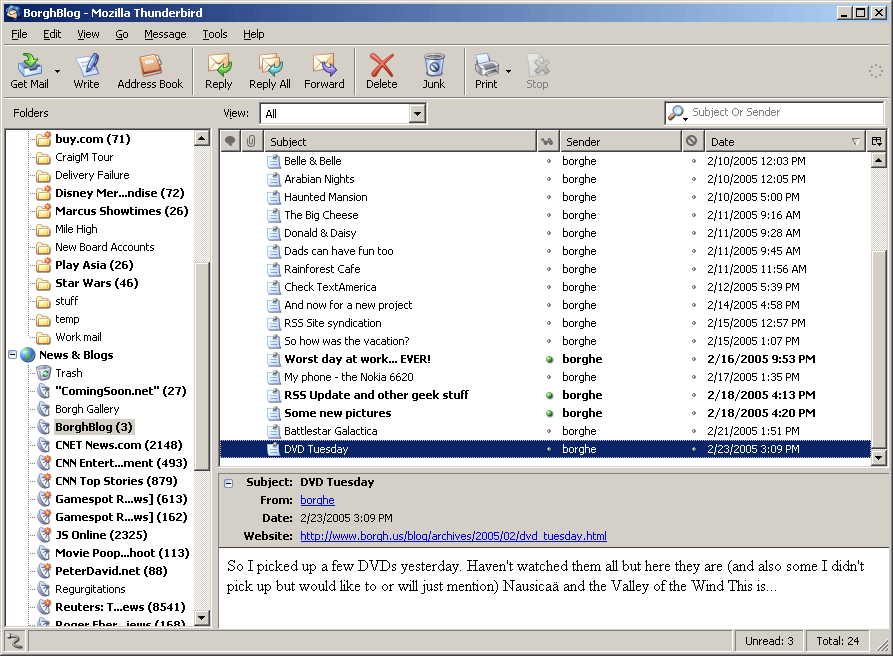Image resolution: width=893 pixels, height=656 pixels.
Task: Select the buy.com folder
Action: pyautogui.click(x=92, y=139)
